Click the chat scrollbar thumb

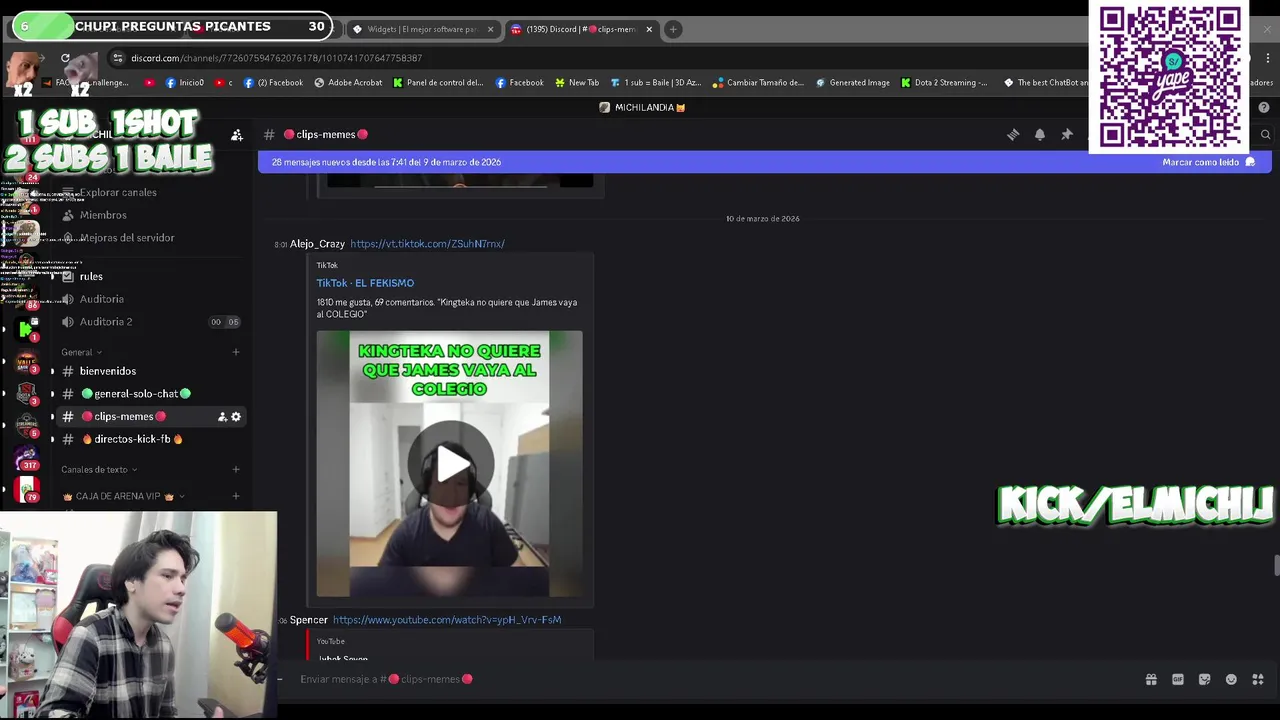(x=1276, y=565)
